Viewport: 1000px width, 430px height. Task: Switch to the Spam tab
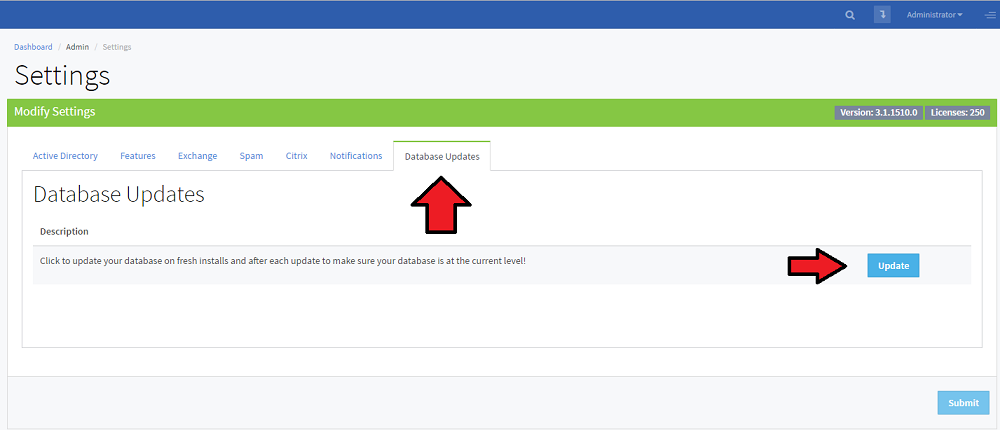251,156
